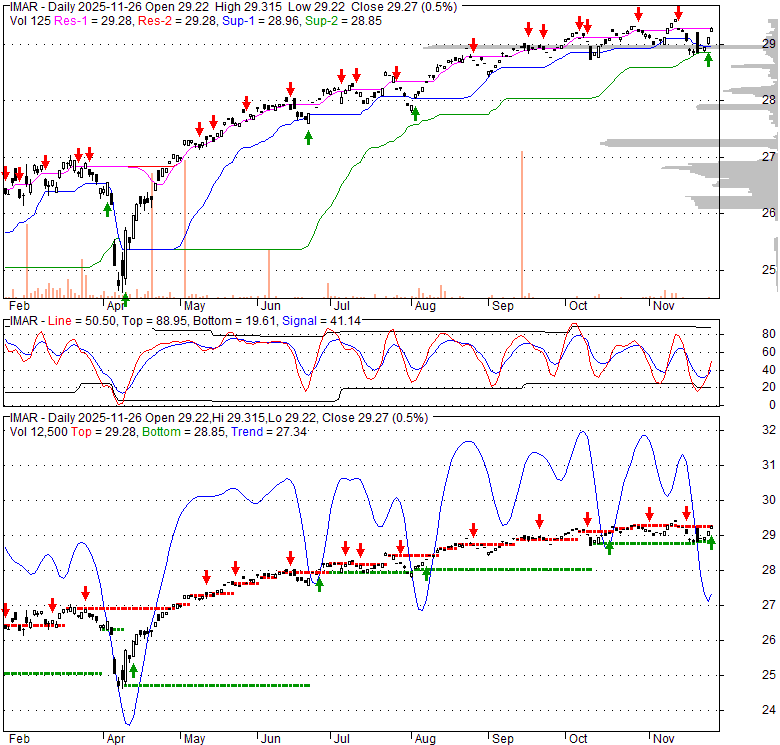Click the green arrow in October on bottom chart
Viewport: 780px width, 745px height.
609,548
